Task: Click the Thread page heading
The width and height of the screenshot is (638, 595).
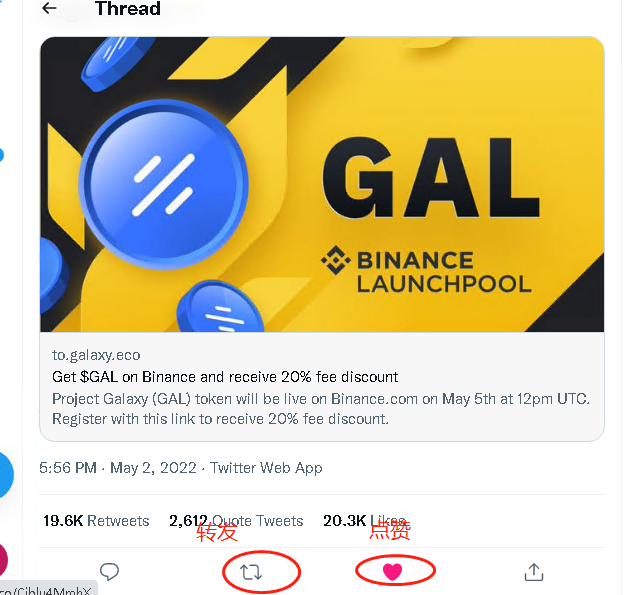Action: tap(128, 9)
